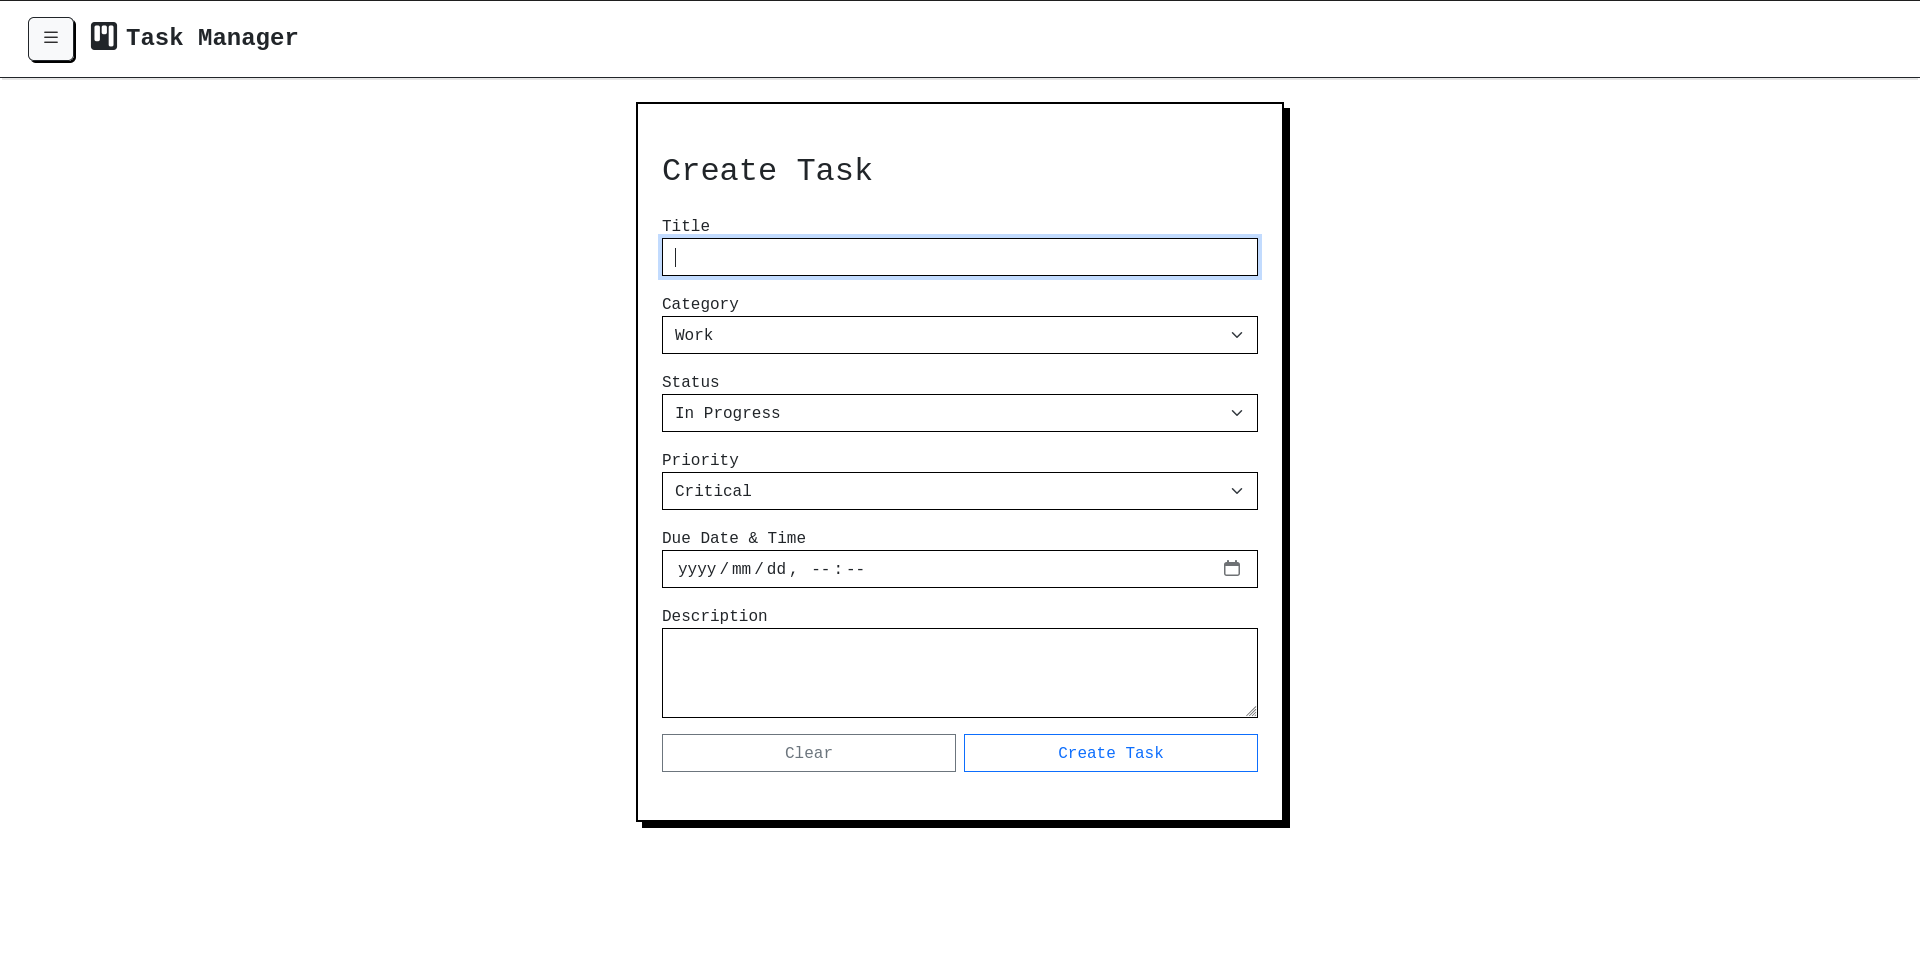Click the Title label above the input

(686, 226)
